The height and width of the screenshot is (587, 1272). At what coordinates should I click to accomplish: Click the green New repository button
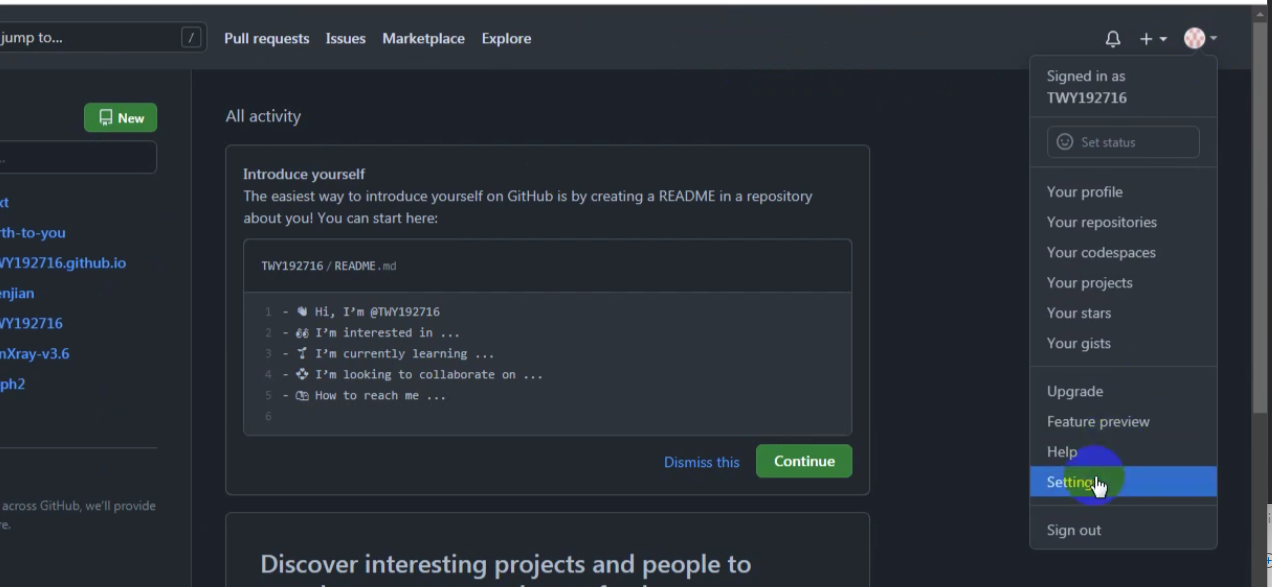(120, 118)
